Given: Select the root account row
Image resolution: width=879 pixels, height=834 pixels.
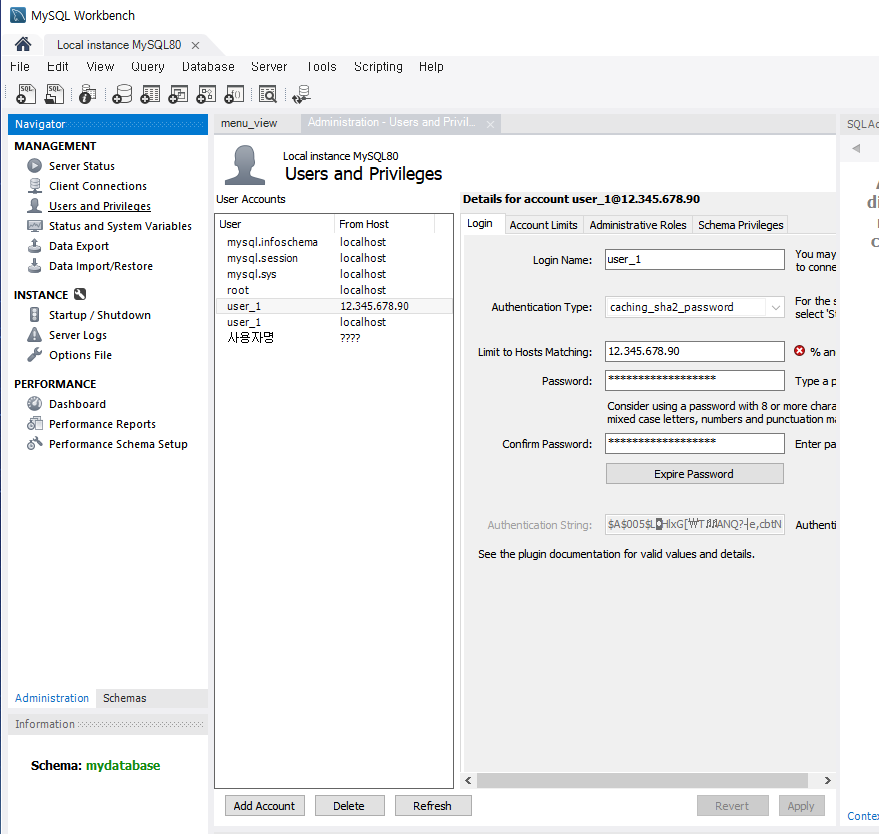Looking at the screenshot, I should pos(334,290).
